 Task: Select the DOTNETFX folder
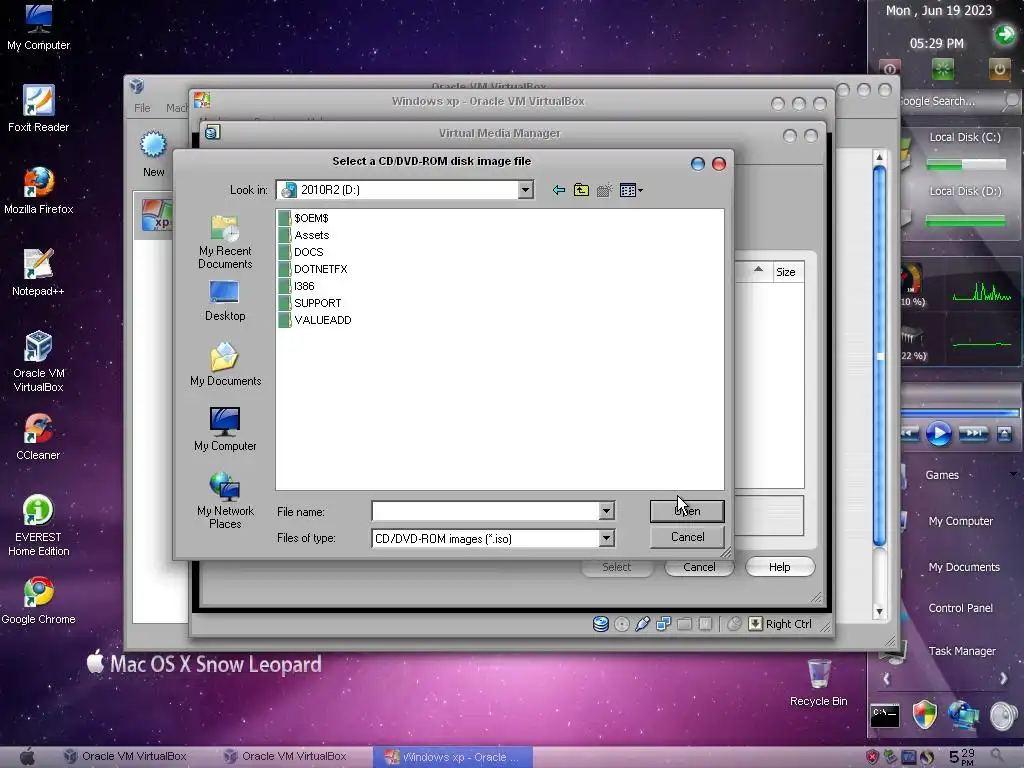(x=313, y=269)
